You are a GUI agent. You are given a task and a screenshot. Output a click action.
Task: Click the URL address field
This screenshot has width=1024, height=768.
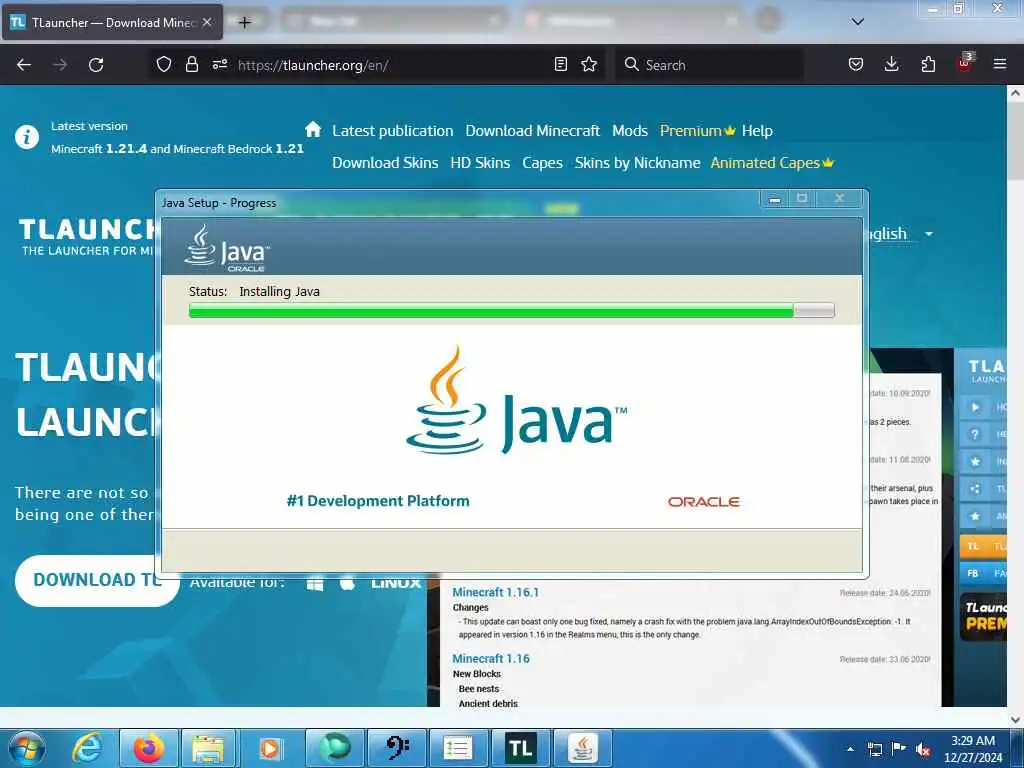[x=392, y=65]
